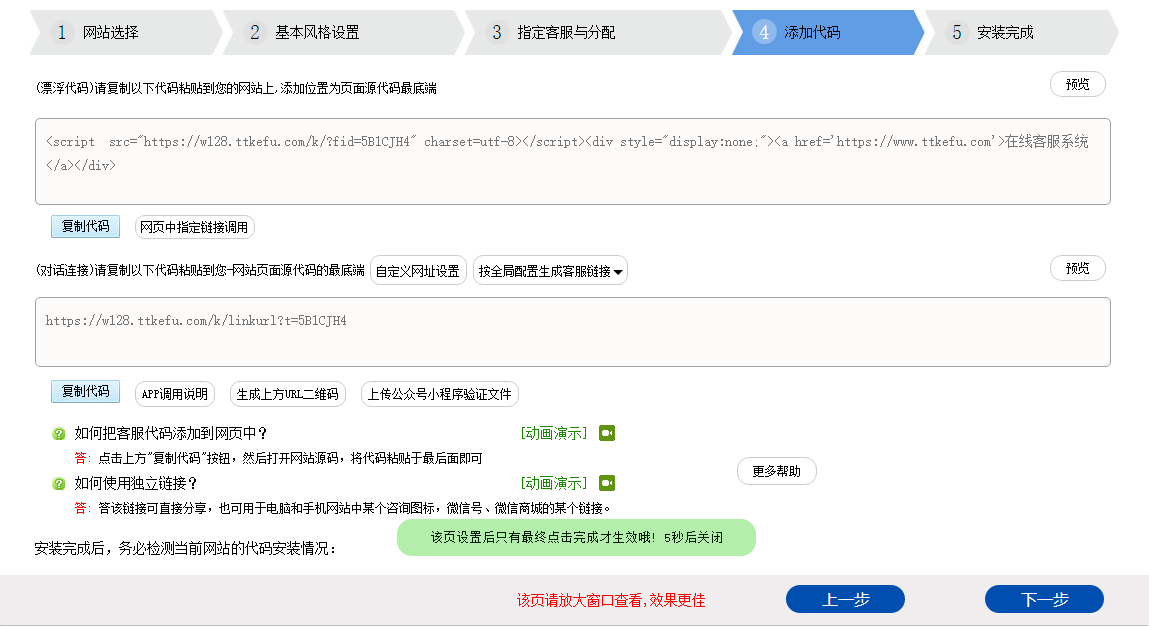This screenshot has width=1149, height=626.
Task: Play video icon for independent link demo
Action: [607, 483]
